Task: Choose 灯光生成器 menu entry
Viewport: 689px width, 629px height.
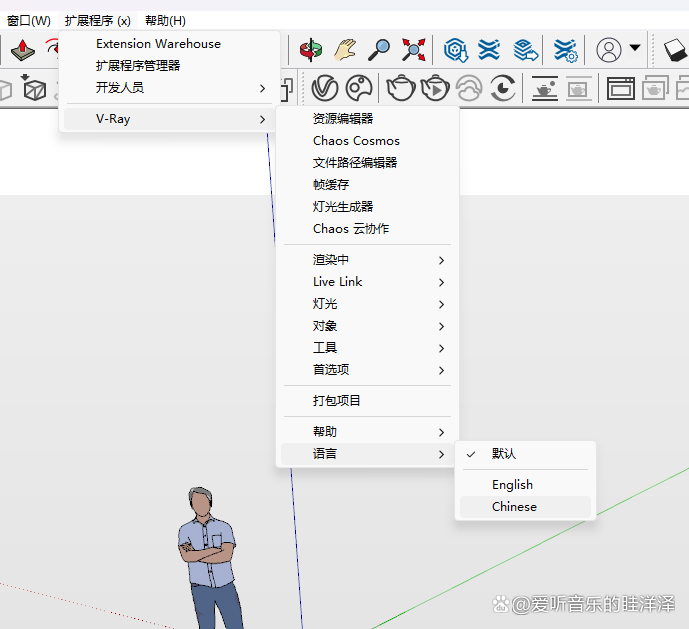Action: point(367,207)
